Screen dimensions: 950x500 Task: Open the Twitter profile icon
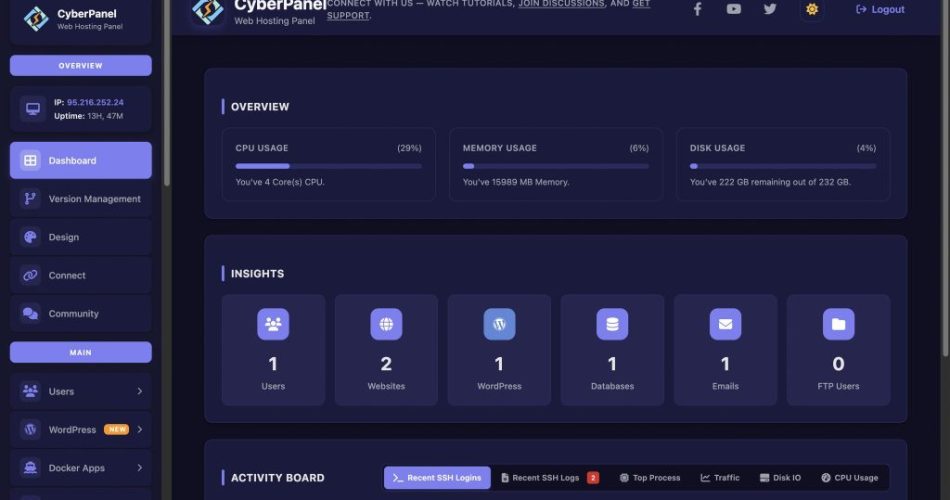770,9
